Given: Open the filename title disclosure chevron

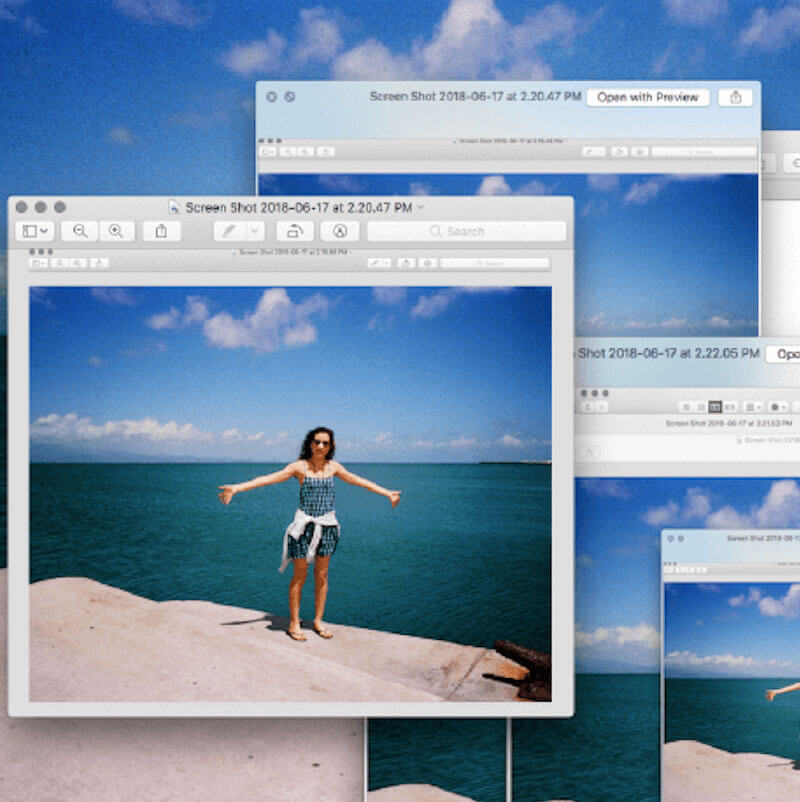Looking at the screenshot, I should [420, 208].
